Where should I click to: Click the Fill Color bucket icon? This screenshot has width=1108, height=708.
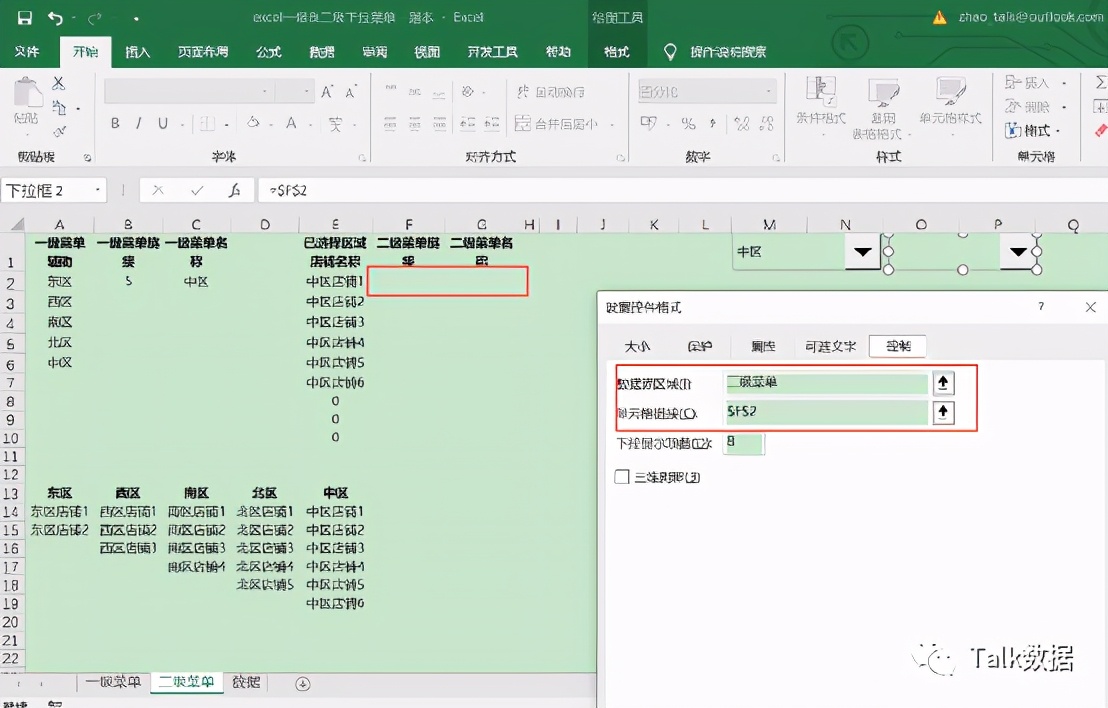(x=253, y=123)
